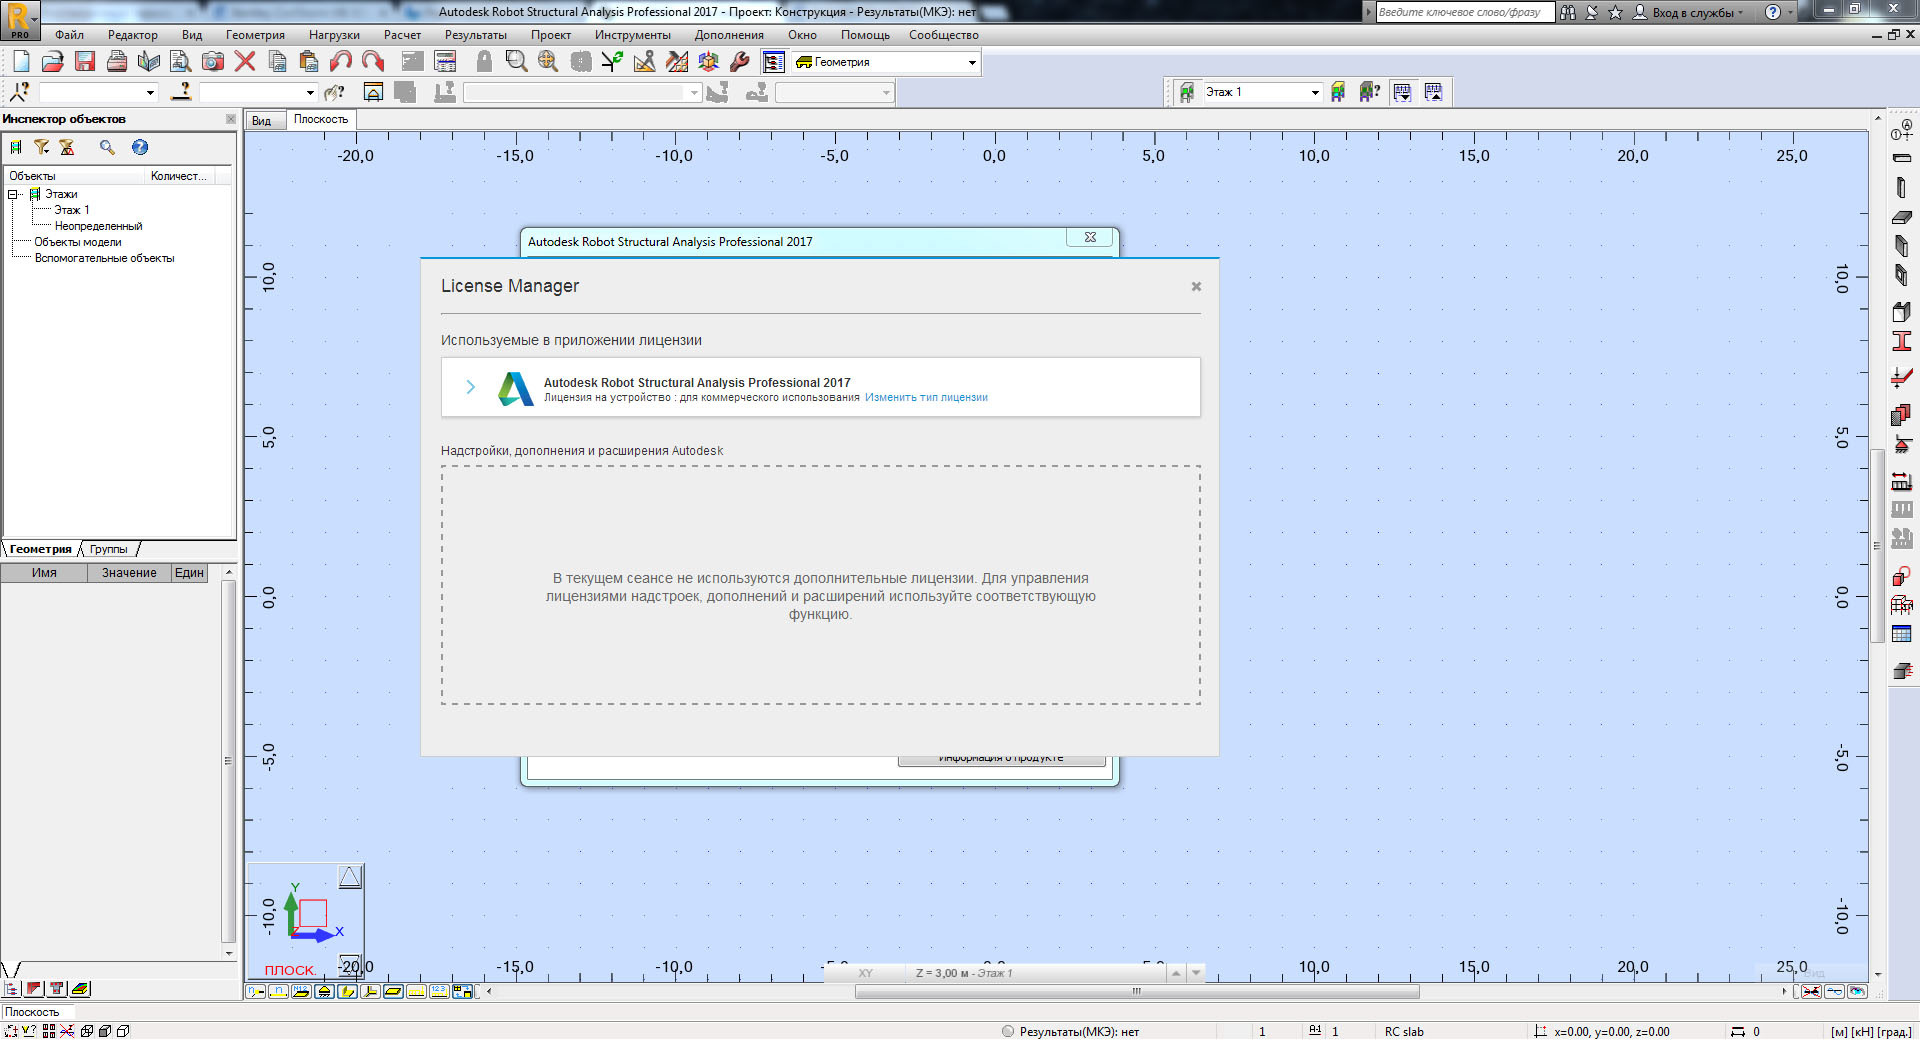Open the Результаты menu
1920x1040 pixels.
(475, 35)
